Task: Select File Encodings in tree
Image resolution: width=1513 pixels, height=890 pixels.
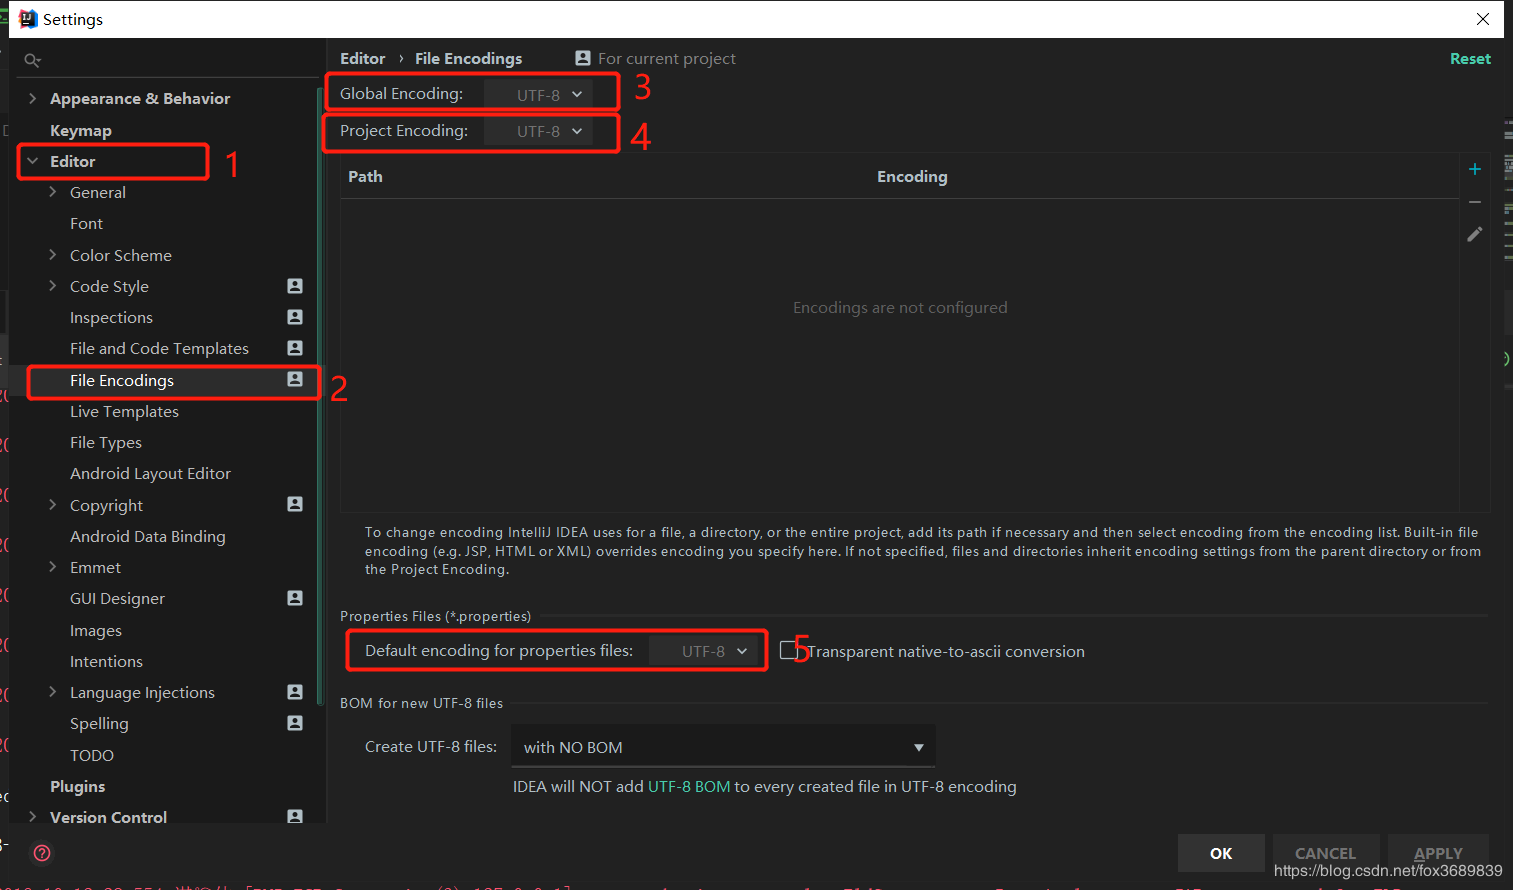Action: point(122,380)
